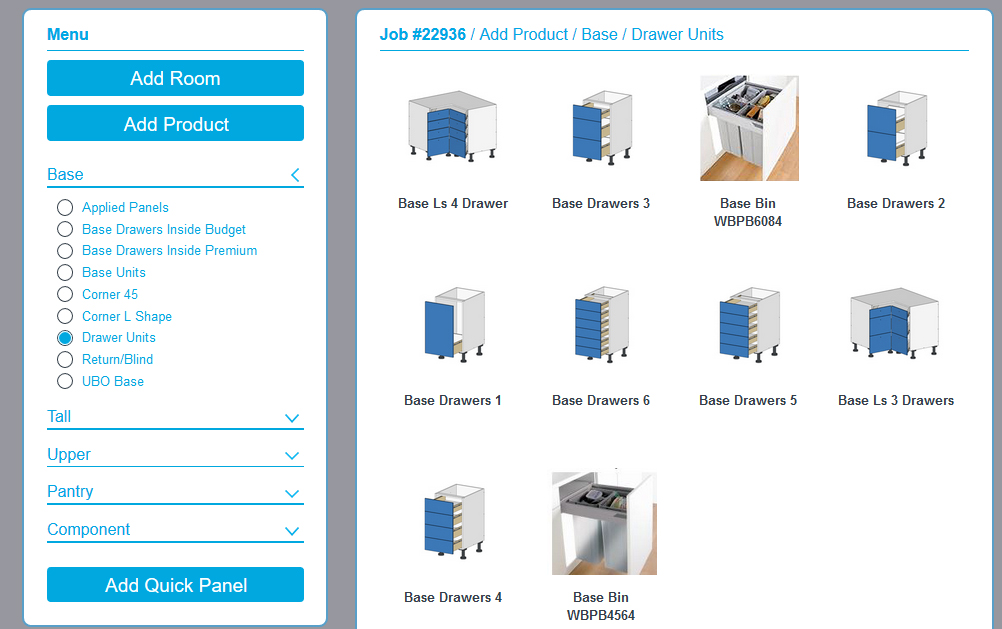The image size is (1002, 629).
Task: Expand the Tall category section
Action: (292, 419)
